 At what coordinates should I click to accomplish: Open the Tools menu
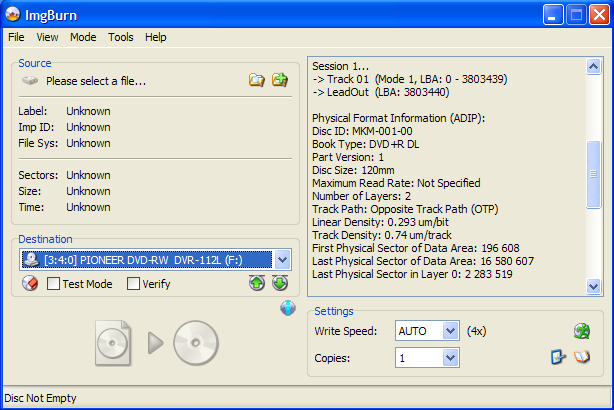tap(121, 37)
